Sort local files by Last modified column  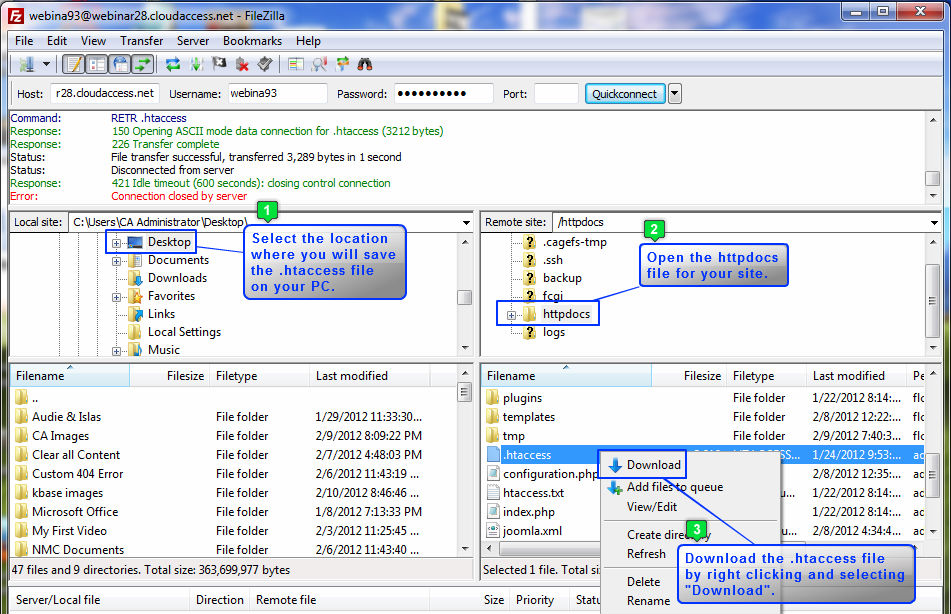pos(369,376)
